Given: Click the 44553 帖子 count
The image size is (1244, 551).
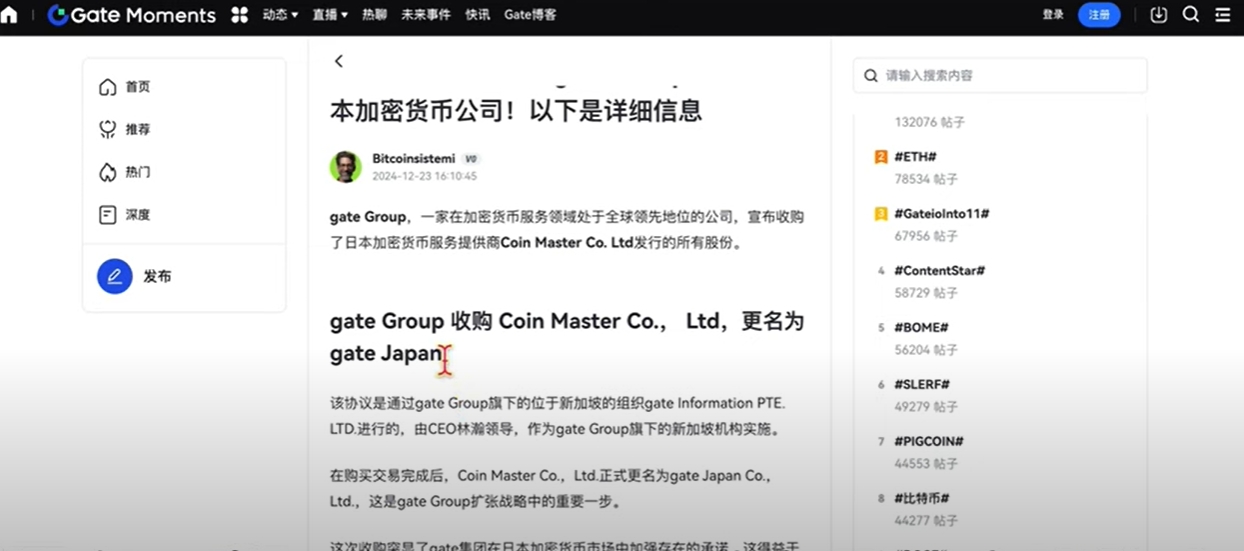Looking at the screenshot, I should [x=926, y=464].
